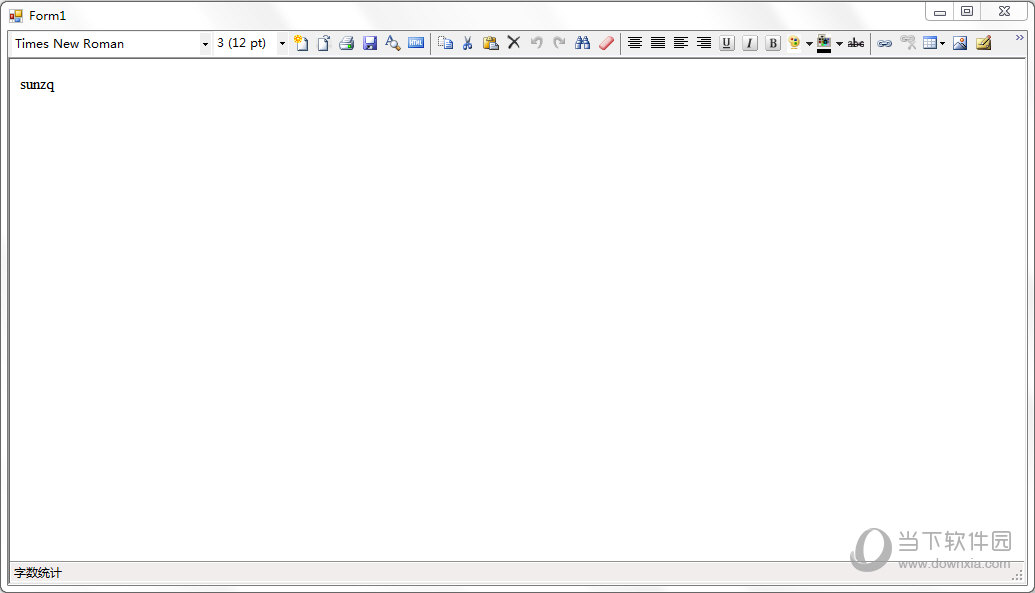Image resolution: width=1035 pixels, height=593 pixels.
Task: Toggle underline formatting
Action: pos(727,43)
